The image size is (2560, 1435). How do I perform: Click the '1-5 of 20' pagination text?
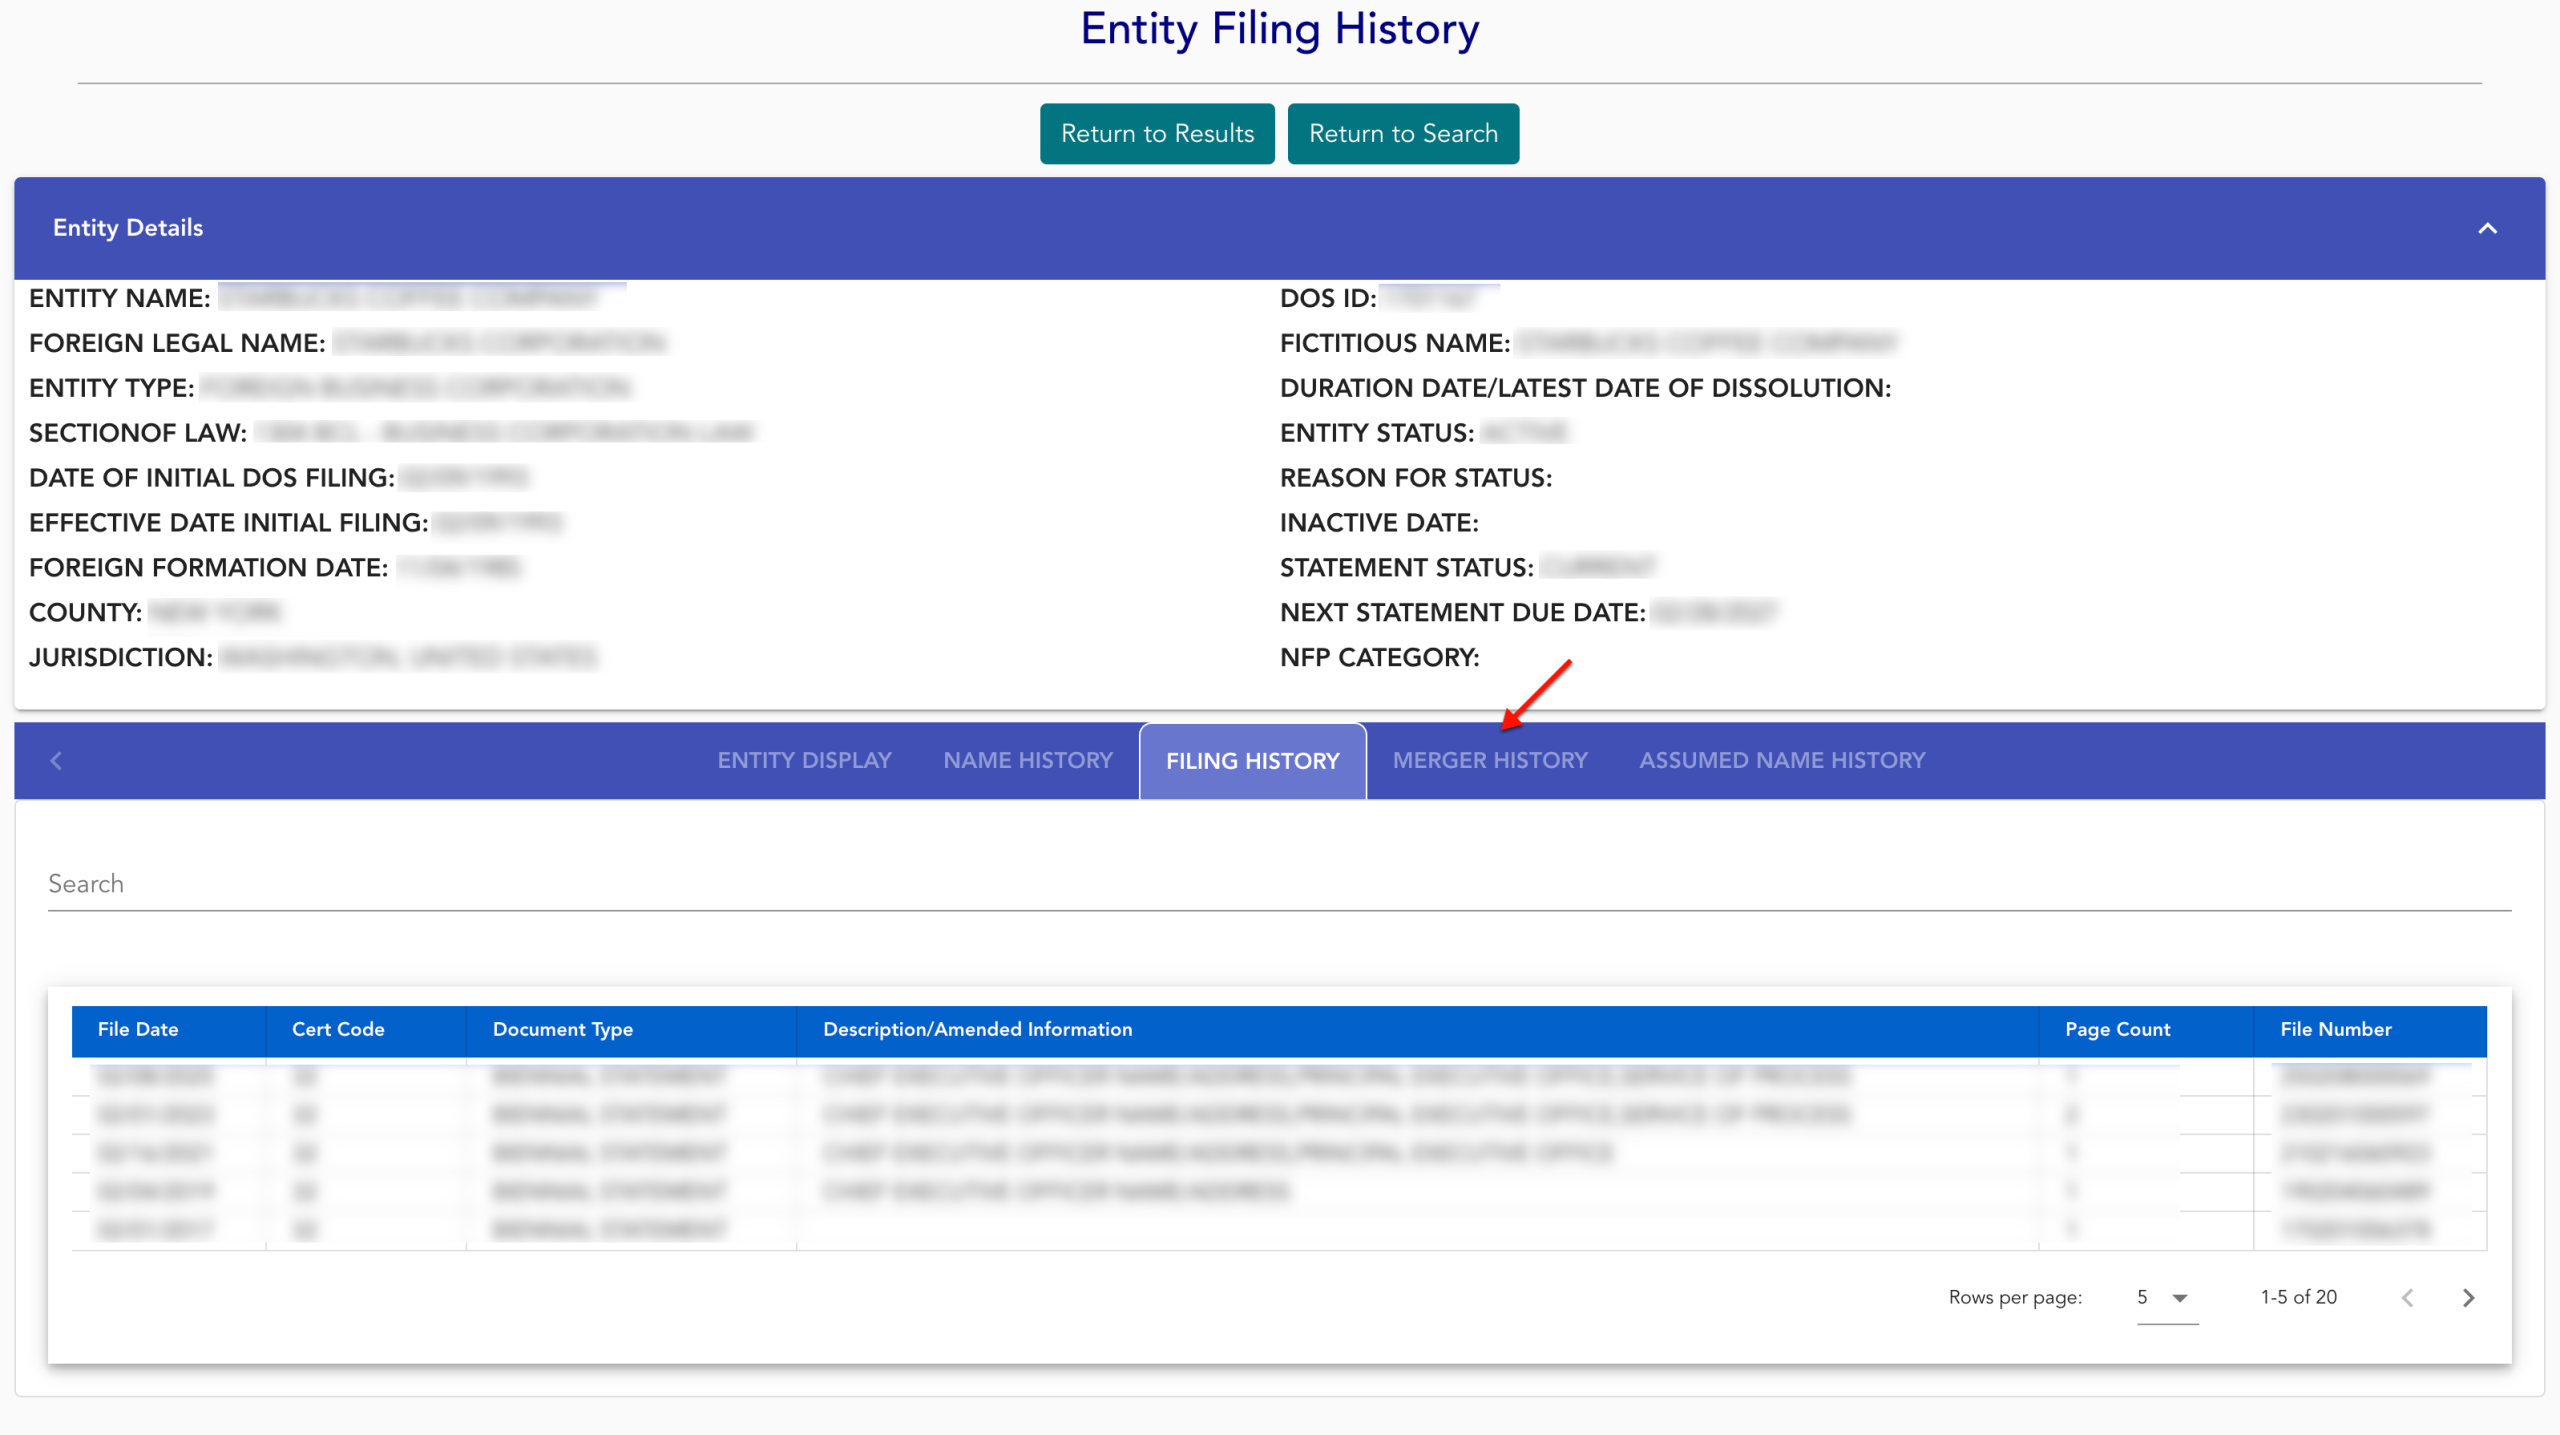[x=2298, y=1297]
